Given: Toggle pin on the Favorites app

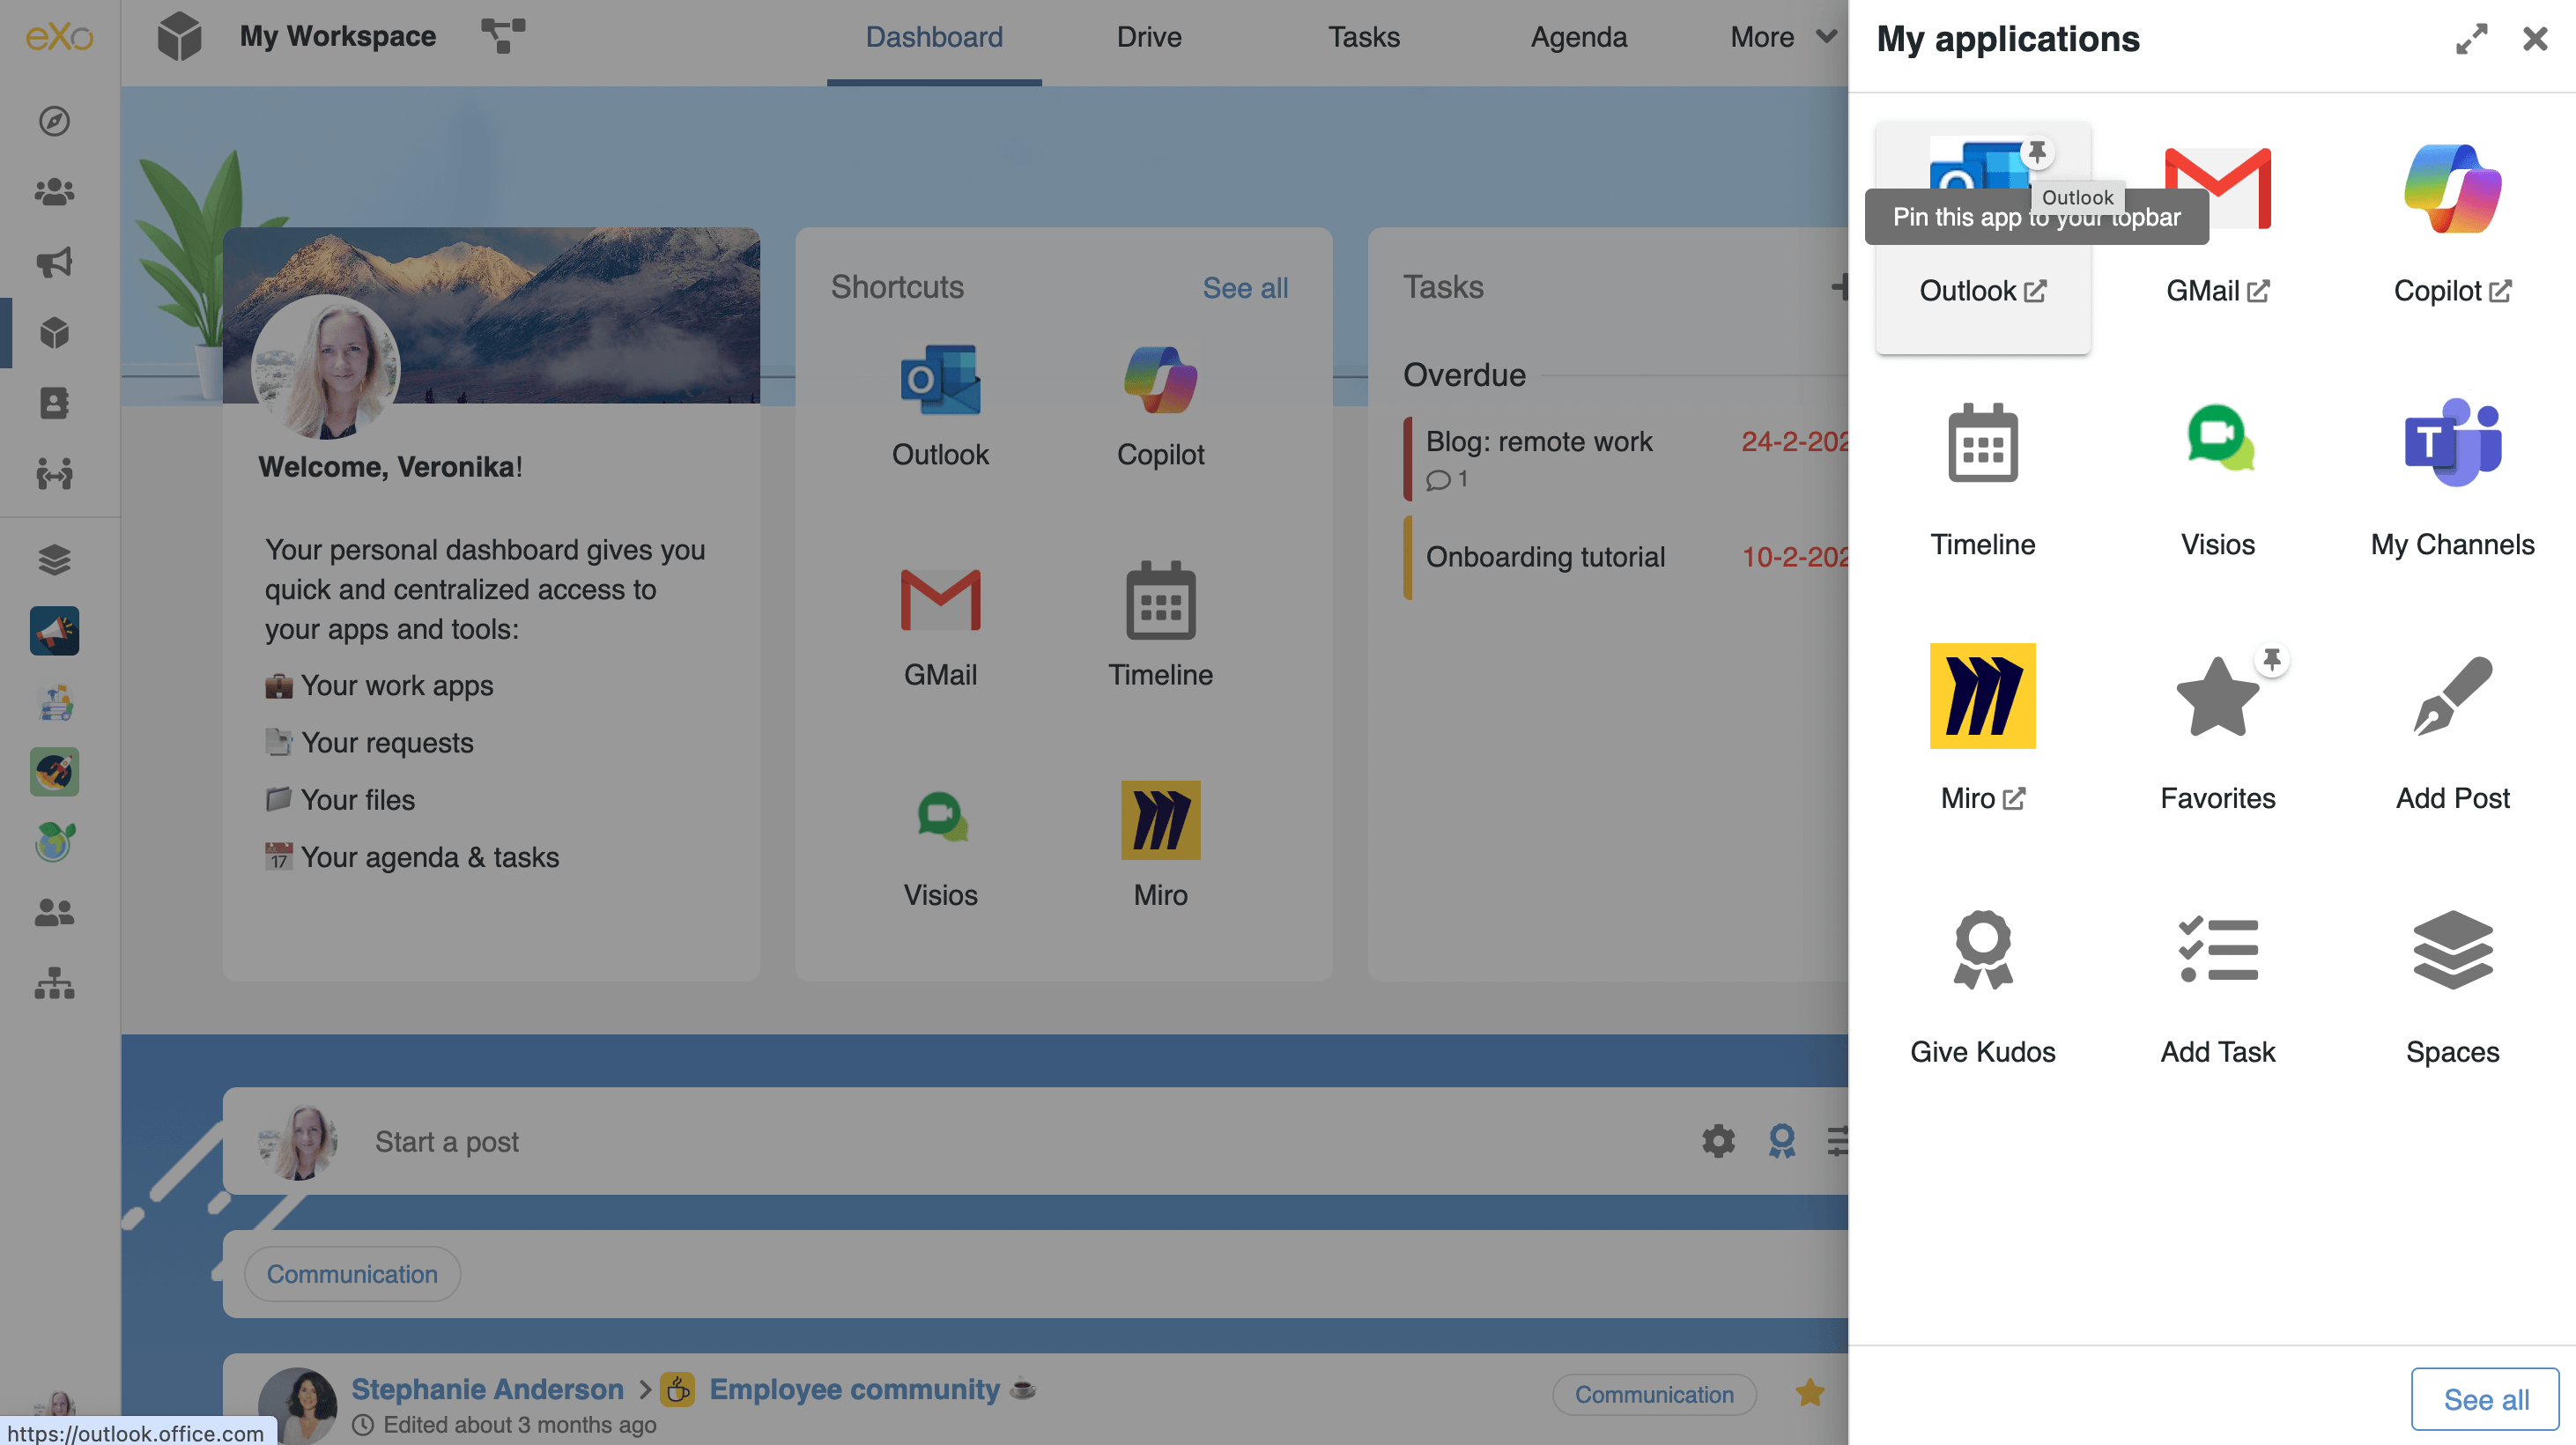Looking at the screenshot, I should click(x=2272, y=660).
